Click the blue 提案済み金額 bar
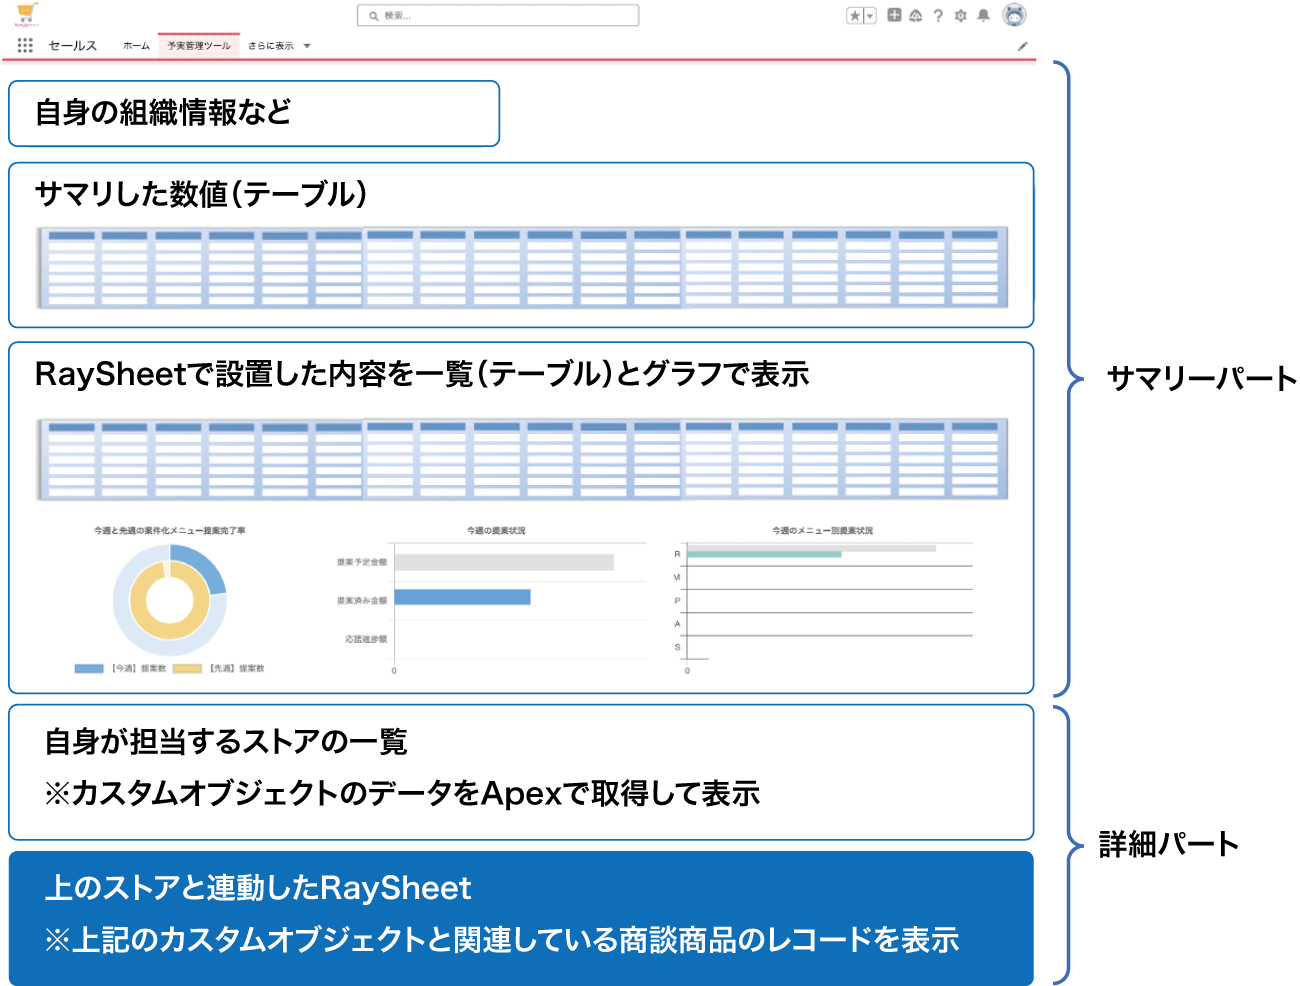This screenshot has height=986, width=1300. pyautogui.click(x=462, y=597)
